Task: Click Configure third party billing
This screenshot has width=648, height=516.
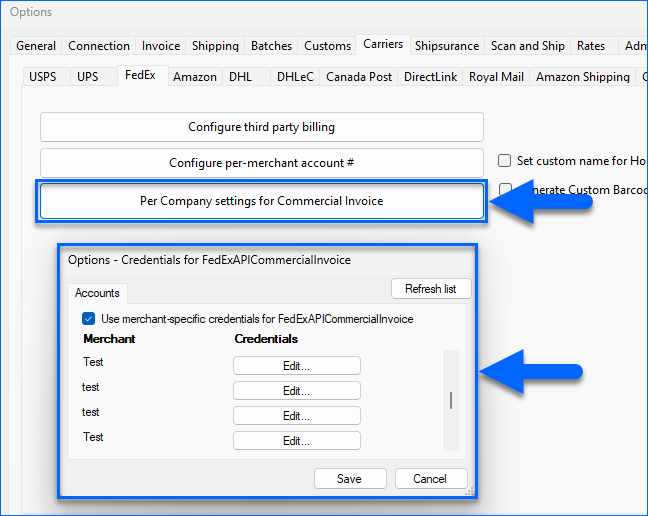Action: [x=262, y=127]
